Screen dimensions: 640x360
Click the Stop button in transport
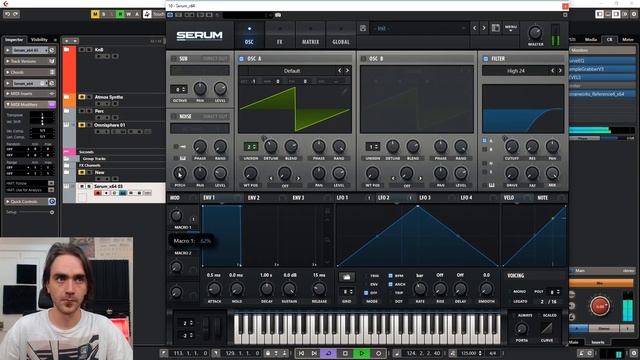345,353
